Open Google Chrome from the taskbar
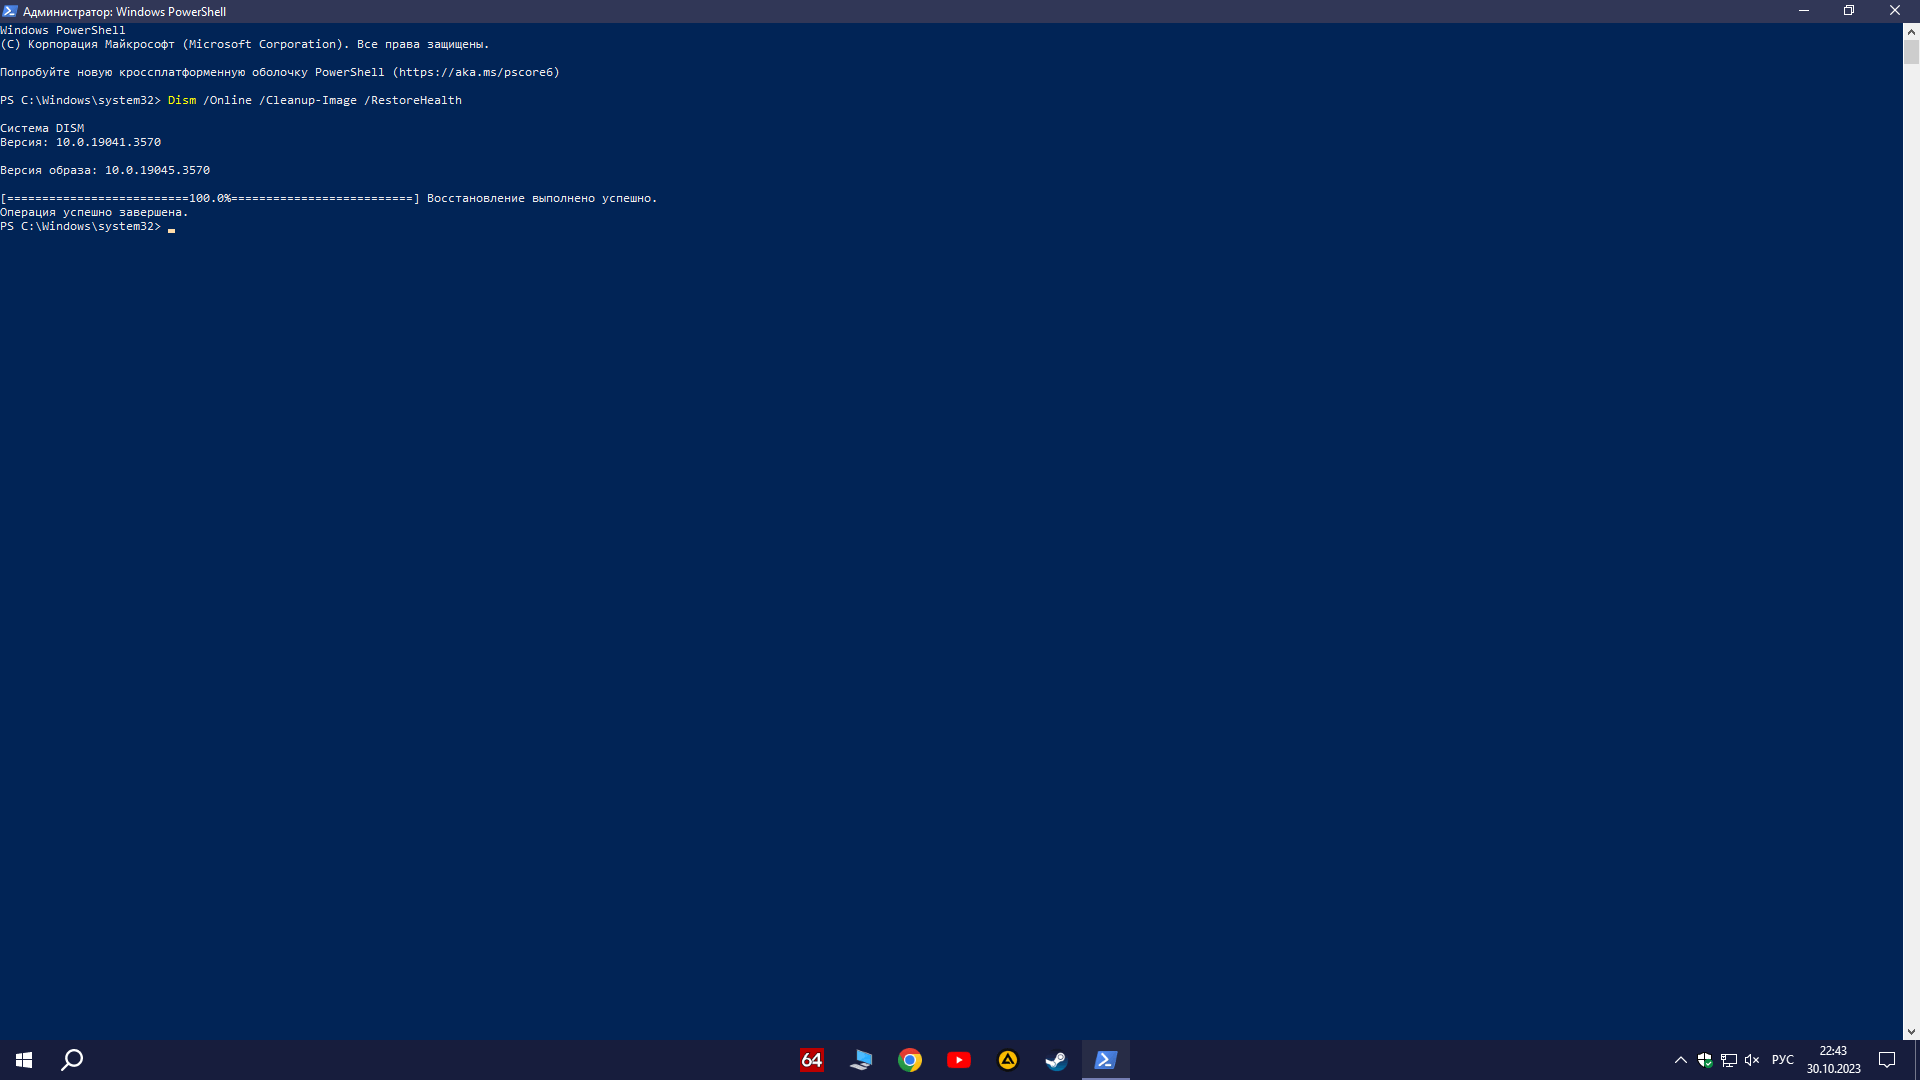The height and width of the screenshot is (1080, 1920). click(909, 1060)
